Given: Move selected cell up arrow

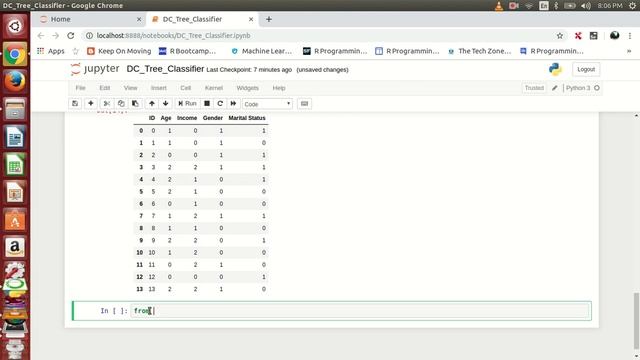Looking at the screenshot, I should 151,104.
